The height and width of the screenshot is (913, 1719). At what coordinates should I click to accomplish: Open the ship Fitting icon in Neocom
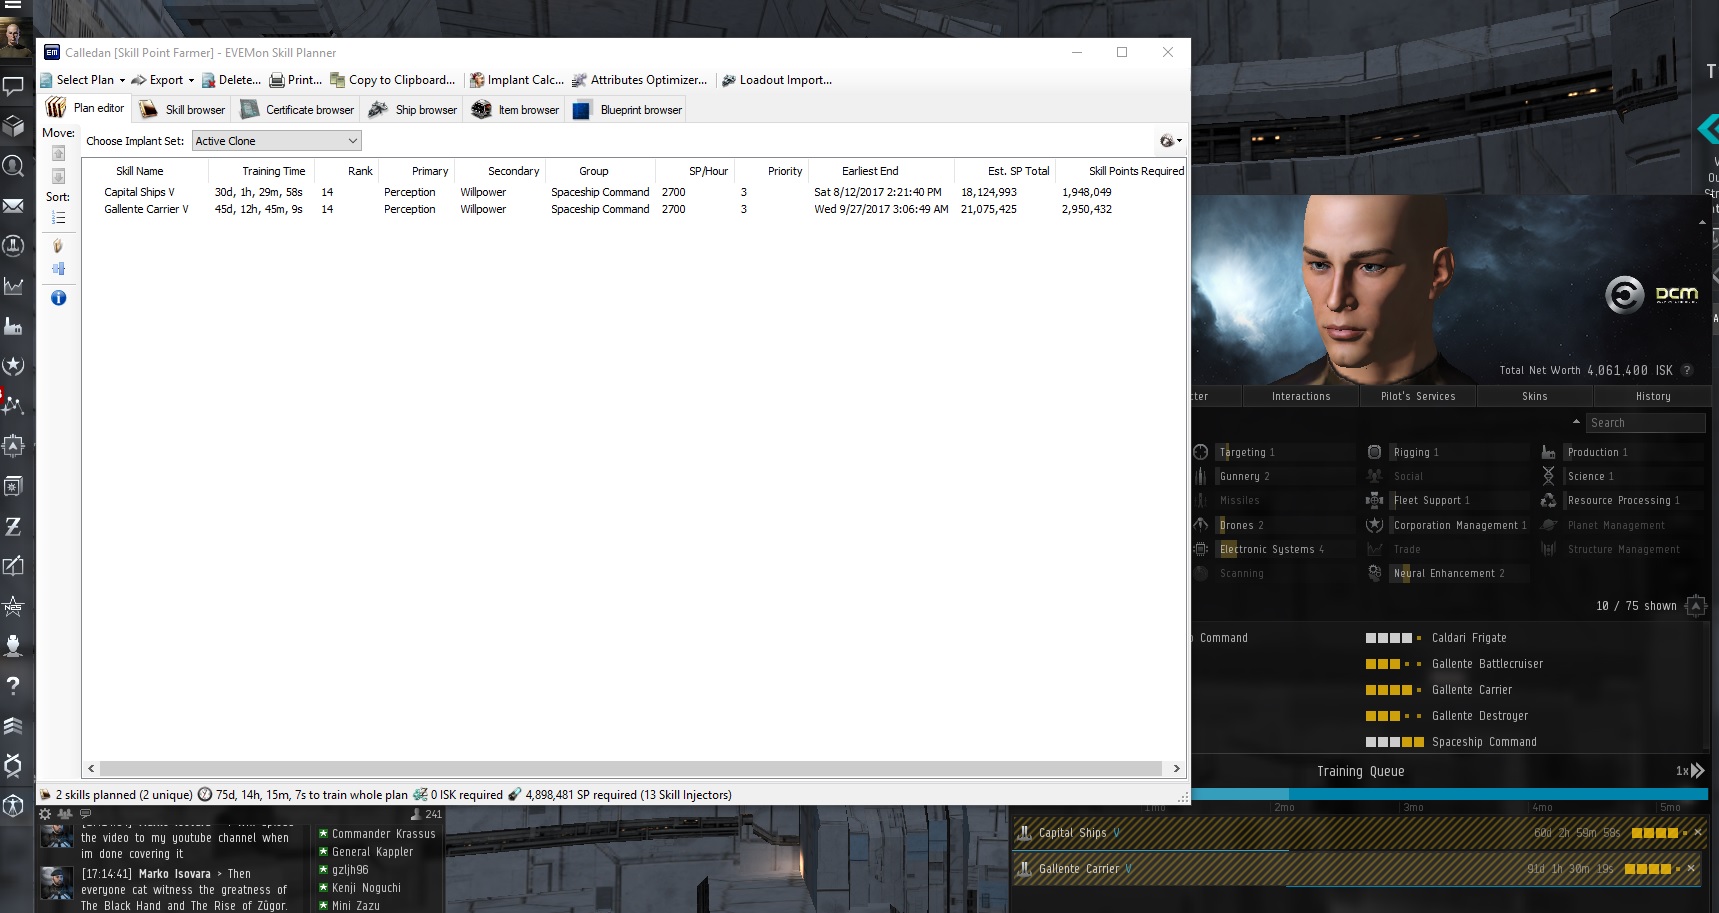pos(13,246)
